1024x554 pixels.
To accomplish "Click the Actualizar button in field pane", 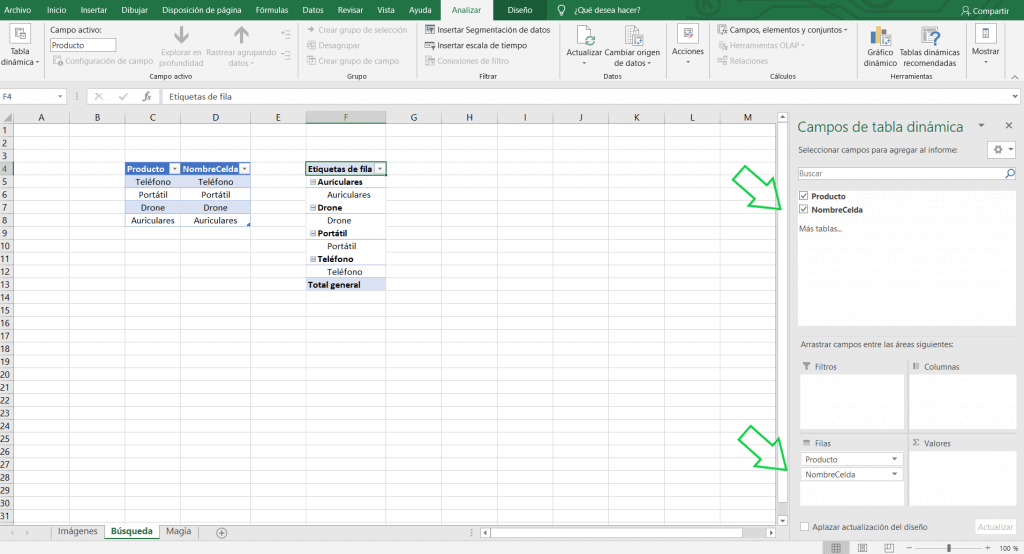I will [x=995, y=527].
